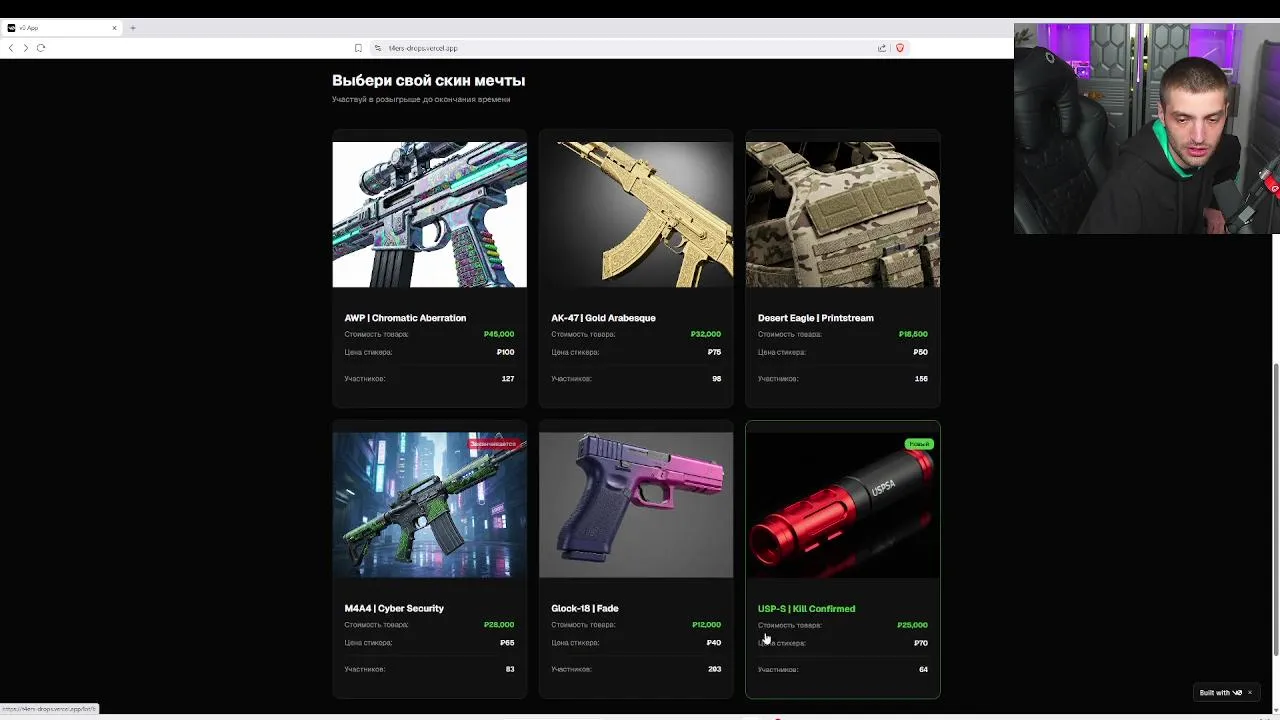Open the Desert Eagle Printstream image
The width and height of the screenshot is (1280, 720).
click(x=842, y=214)
